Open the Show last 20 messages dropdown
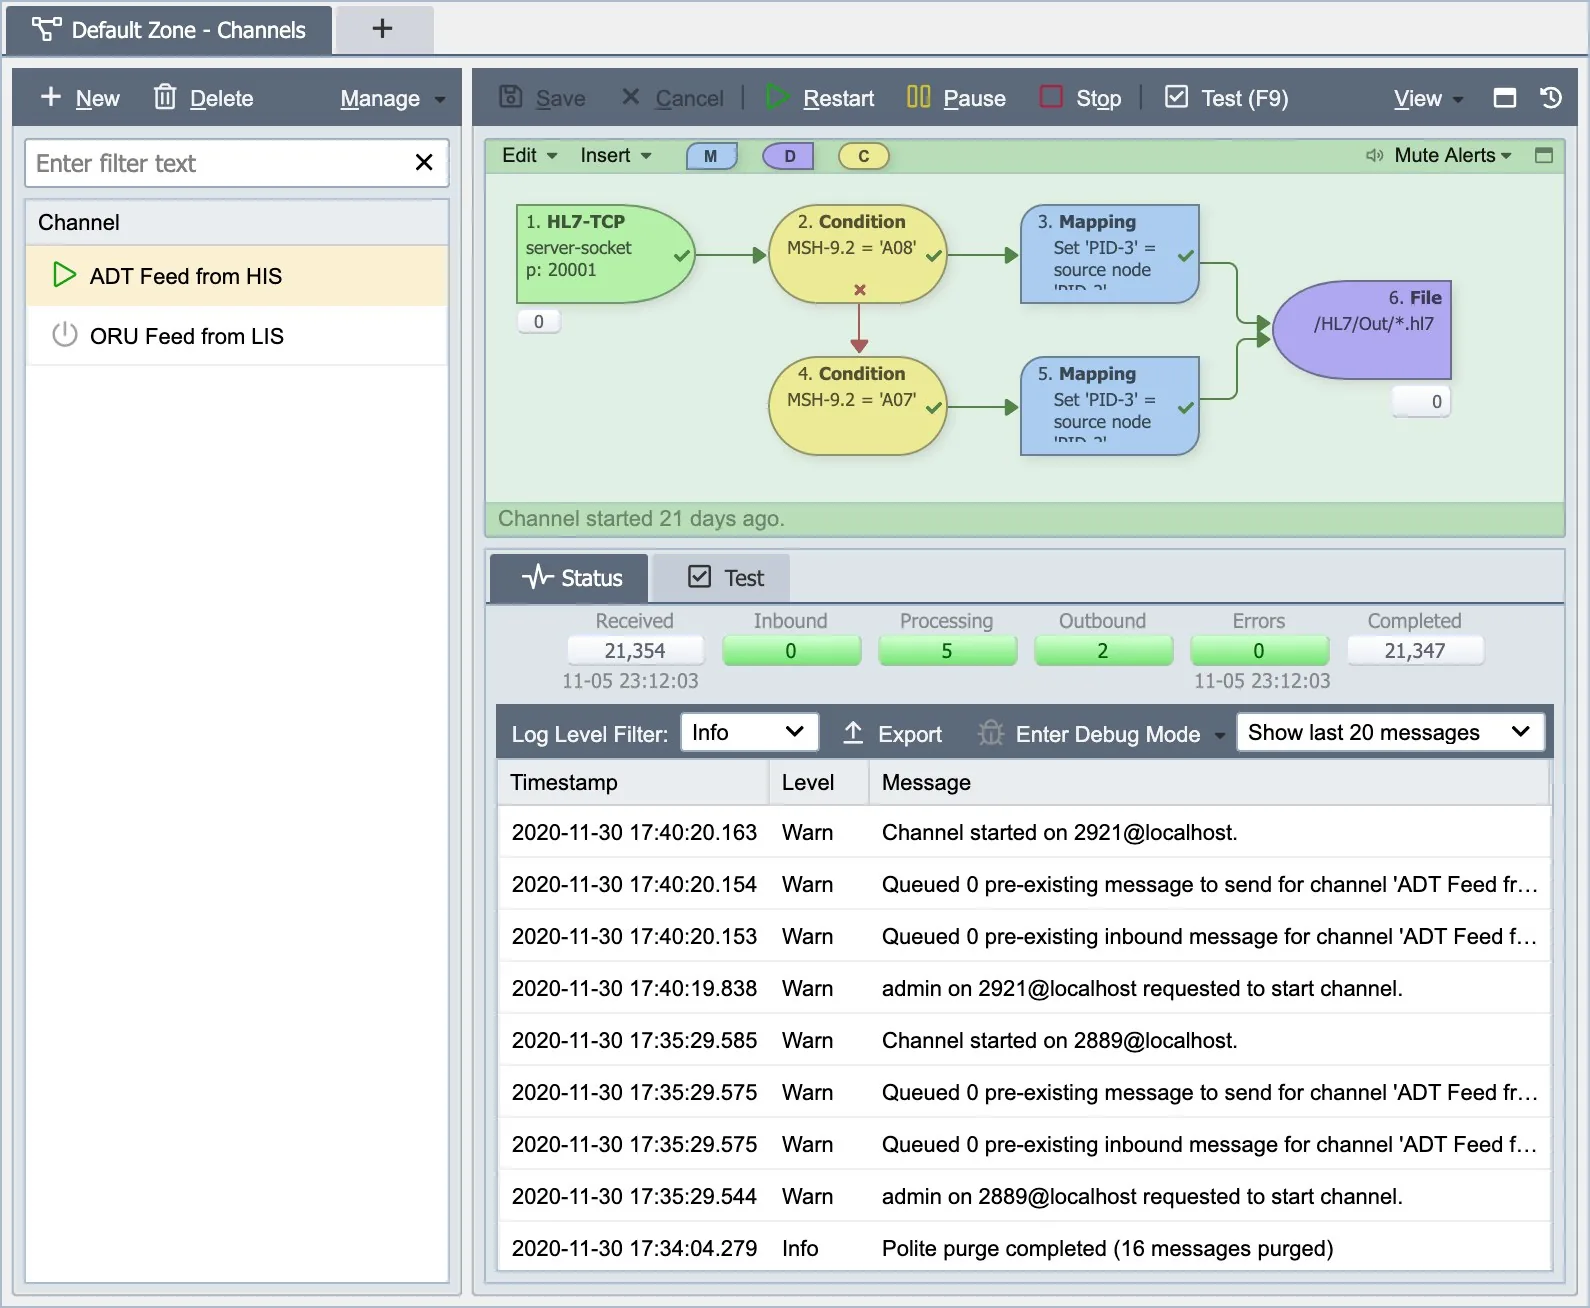 coord(1390,732)
